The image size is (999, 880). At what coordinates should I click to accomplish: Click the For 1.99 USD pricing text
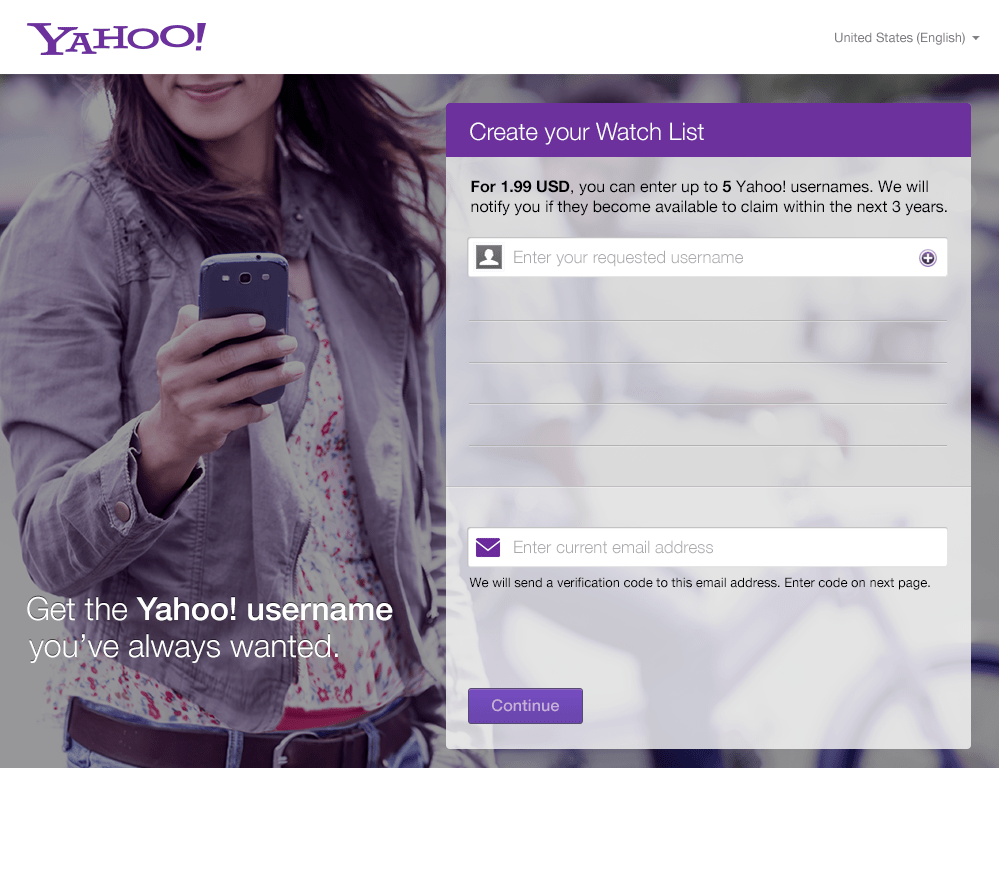[x=520, y=187]
